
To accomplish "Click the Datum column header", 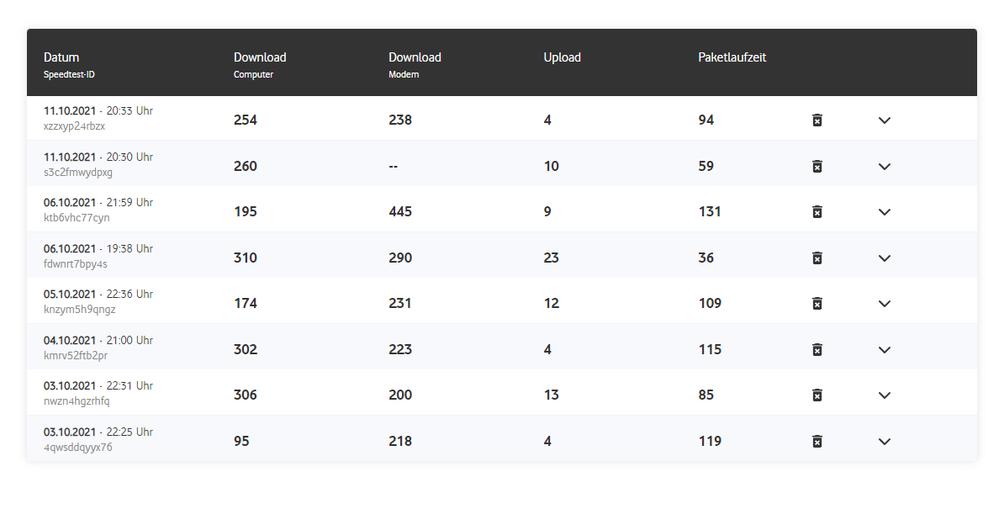I will (62, 58).
